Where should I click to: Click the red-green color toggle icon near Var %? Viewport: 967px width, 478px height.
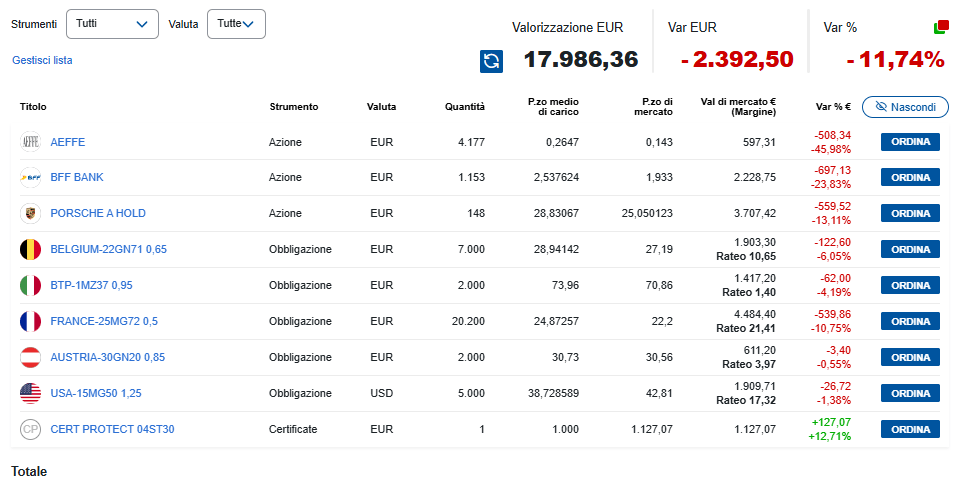click(x=940, y=27)
